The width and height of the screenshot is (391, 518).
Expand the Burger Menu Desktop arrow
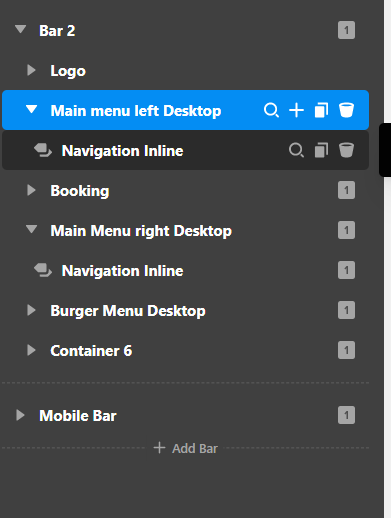tap(31, 310)
